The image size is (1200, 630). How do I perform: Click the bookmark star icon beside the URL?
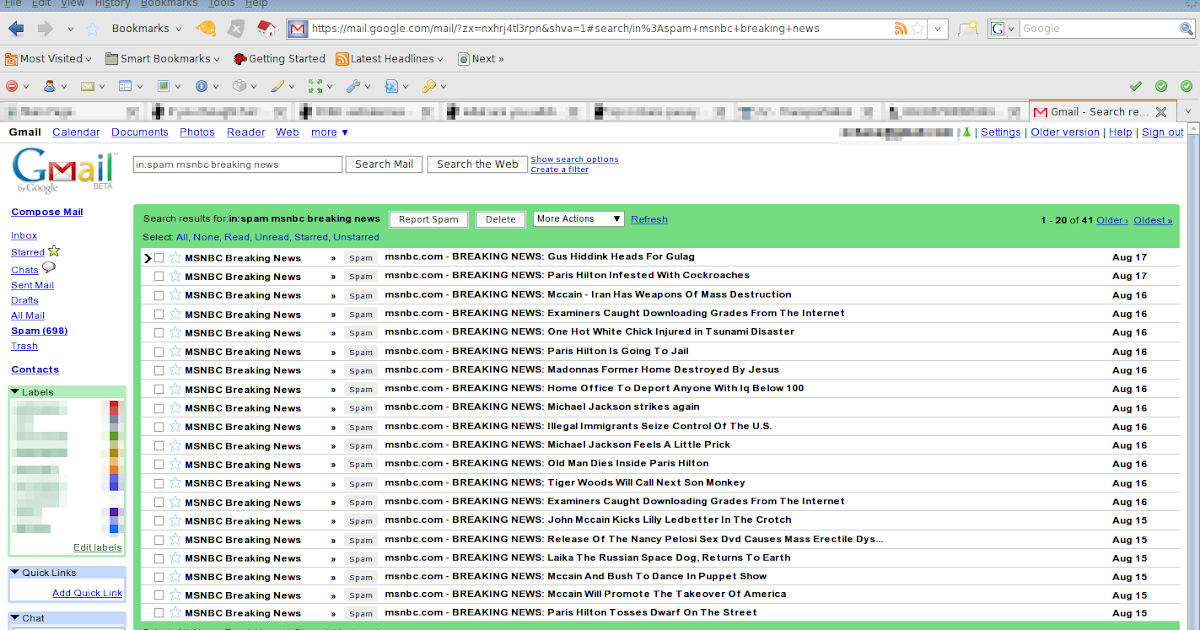(x=917, y=28)
